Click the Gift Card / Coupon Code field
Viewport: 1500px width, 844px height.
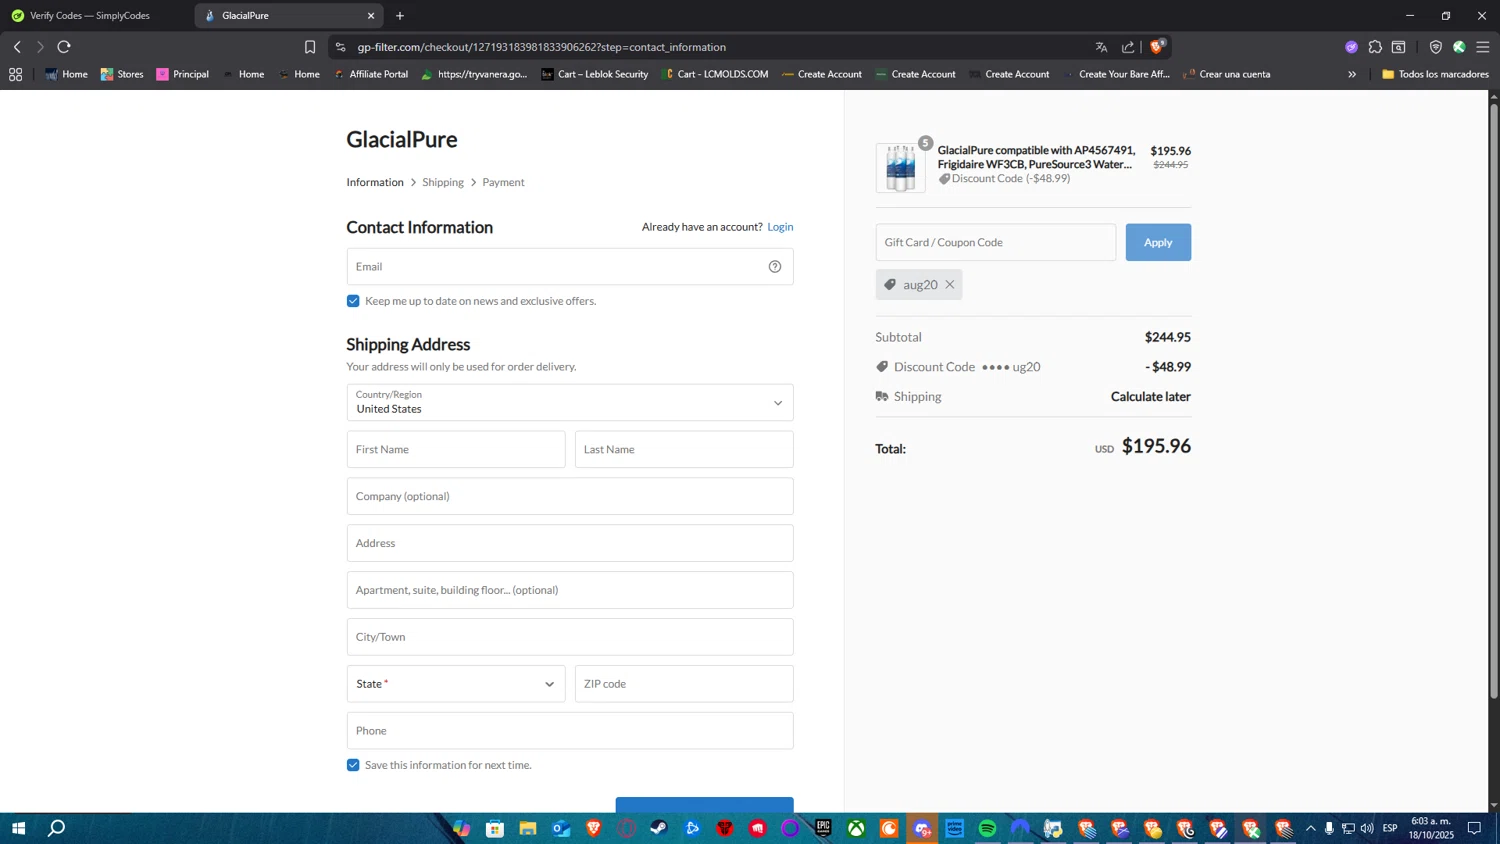996,242
